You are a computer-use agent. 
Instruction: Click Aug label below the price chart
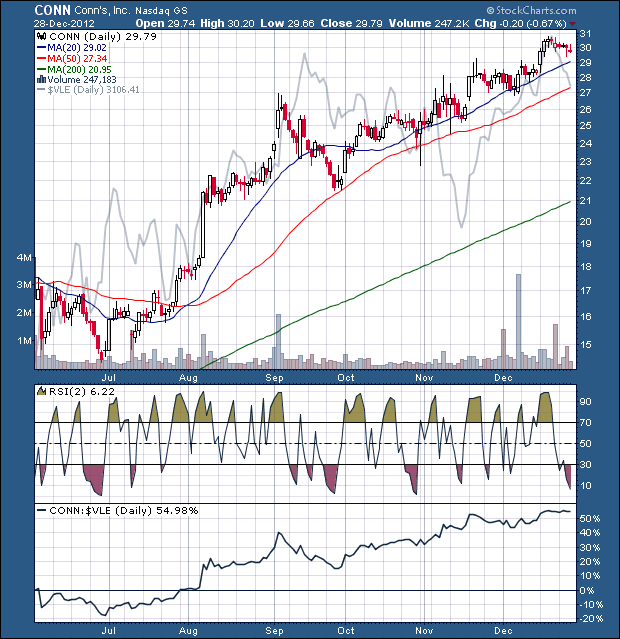click(x=188, y=378)
